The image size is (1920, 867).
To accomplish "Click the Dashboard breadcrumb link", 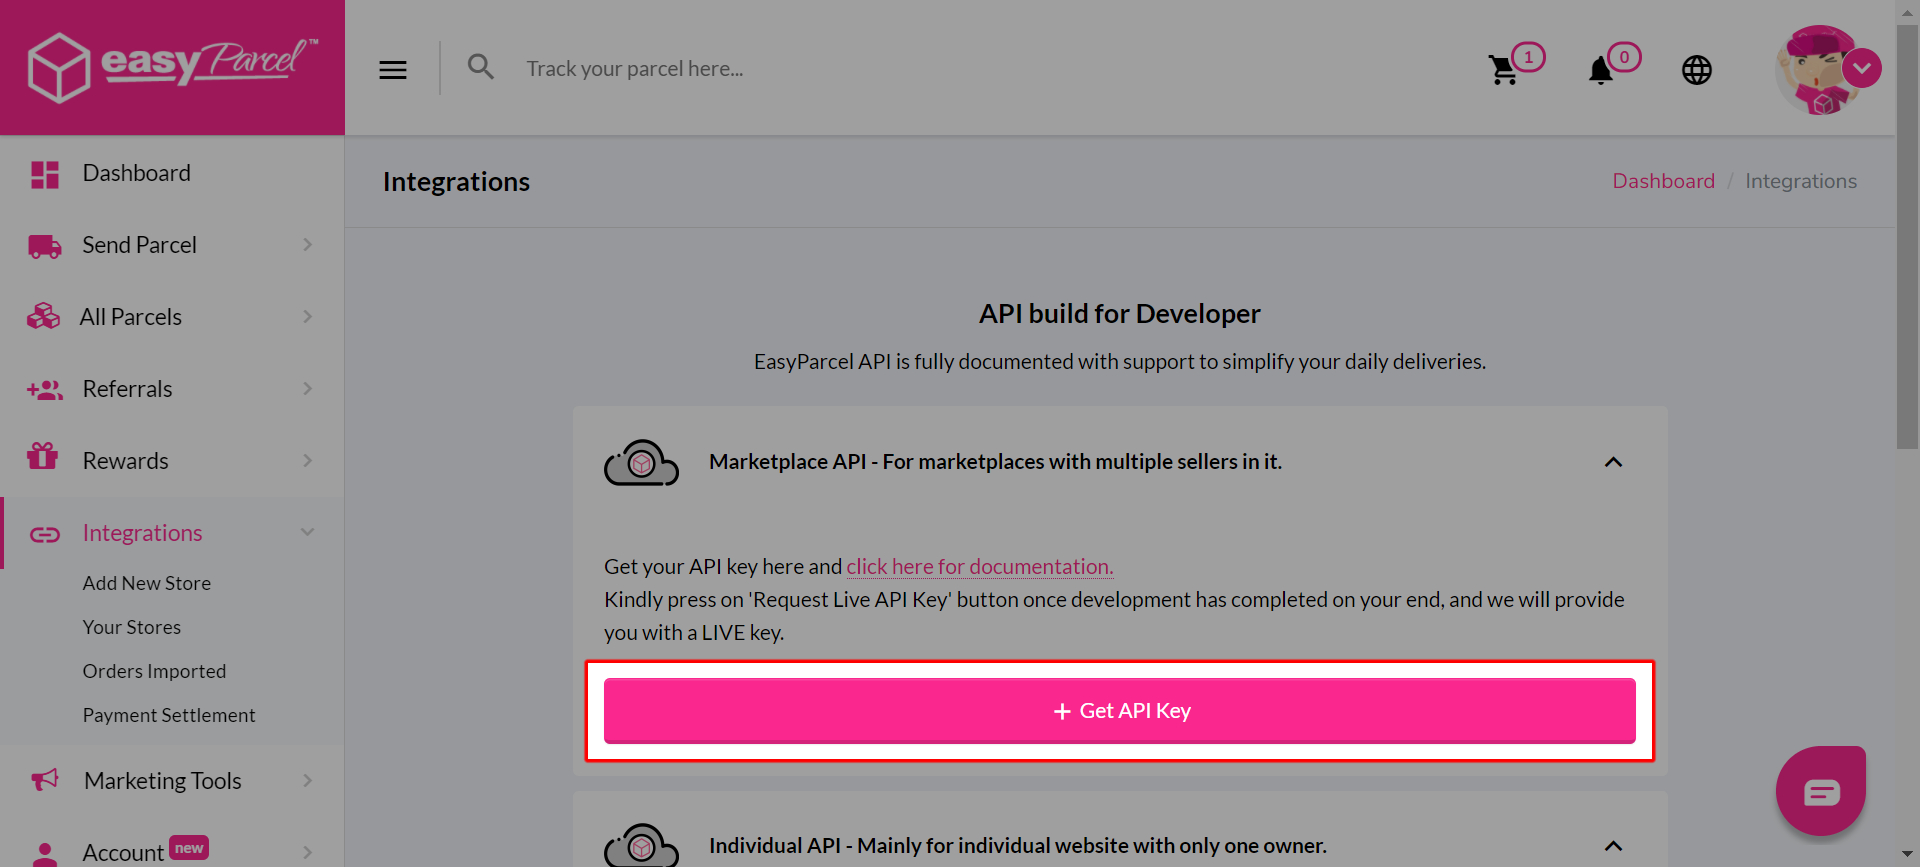I will (x=1663, y=181).
